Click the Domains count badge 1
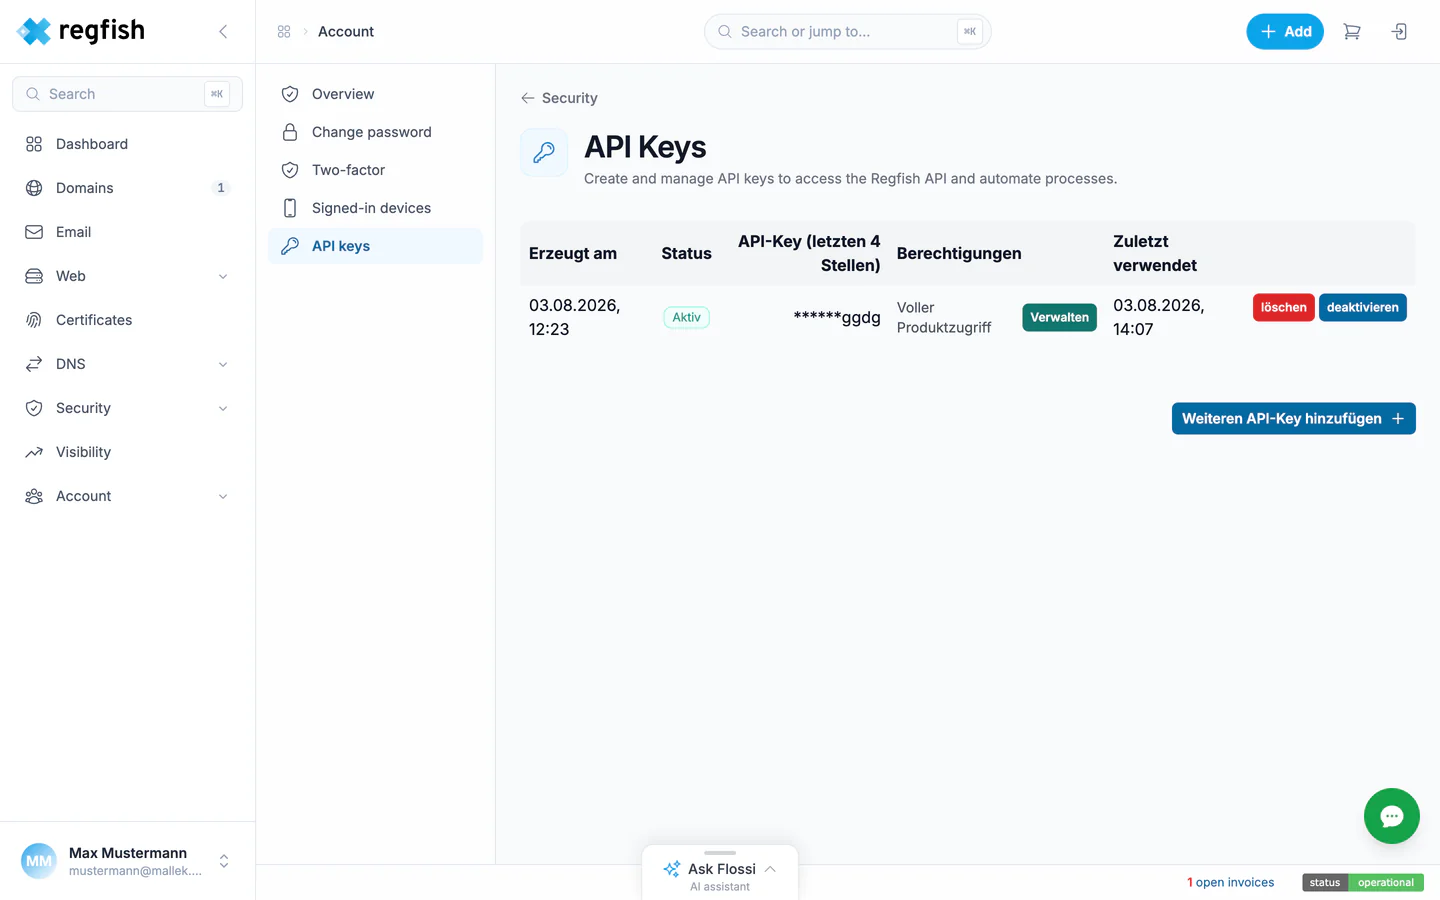1440x900 pixels. pyautogui.click(x=221, y=188)
